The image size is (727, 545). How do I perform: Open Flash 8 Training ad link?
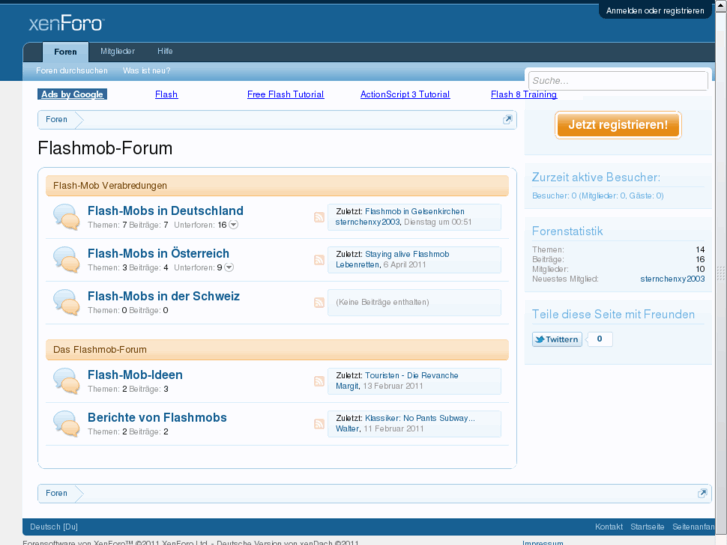[x=524, y=95]
